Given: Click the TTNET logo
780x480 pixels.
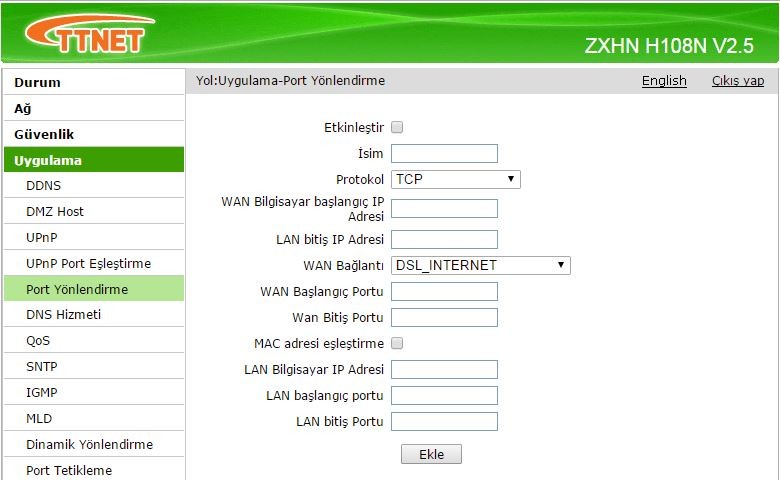Looking at the screenshot, I should coord(90,33).
